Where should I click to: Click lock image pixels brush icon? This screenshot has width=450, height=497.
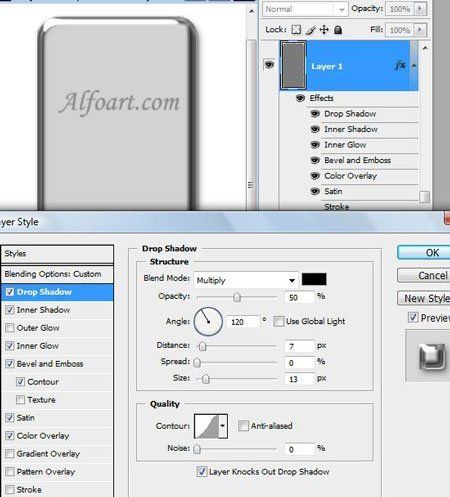[x=310, y=30]
